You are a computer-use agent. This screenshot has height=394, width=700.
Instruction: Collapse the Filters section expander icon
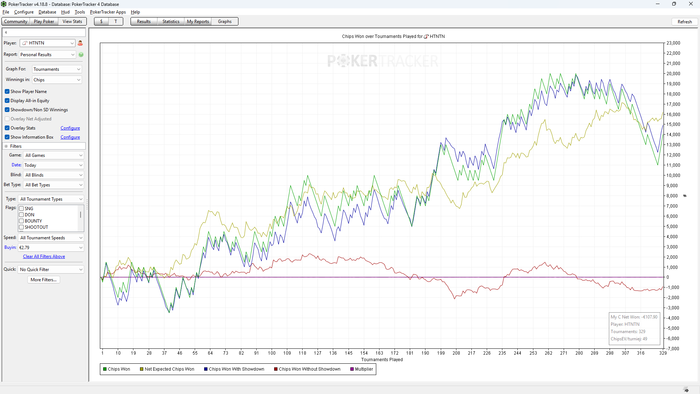tap(6, 146)
